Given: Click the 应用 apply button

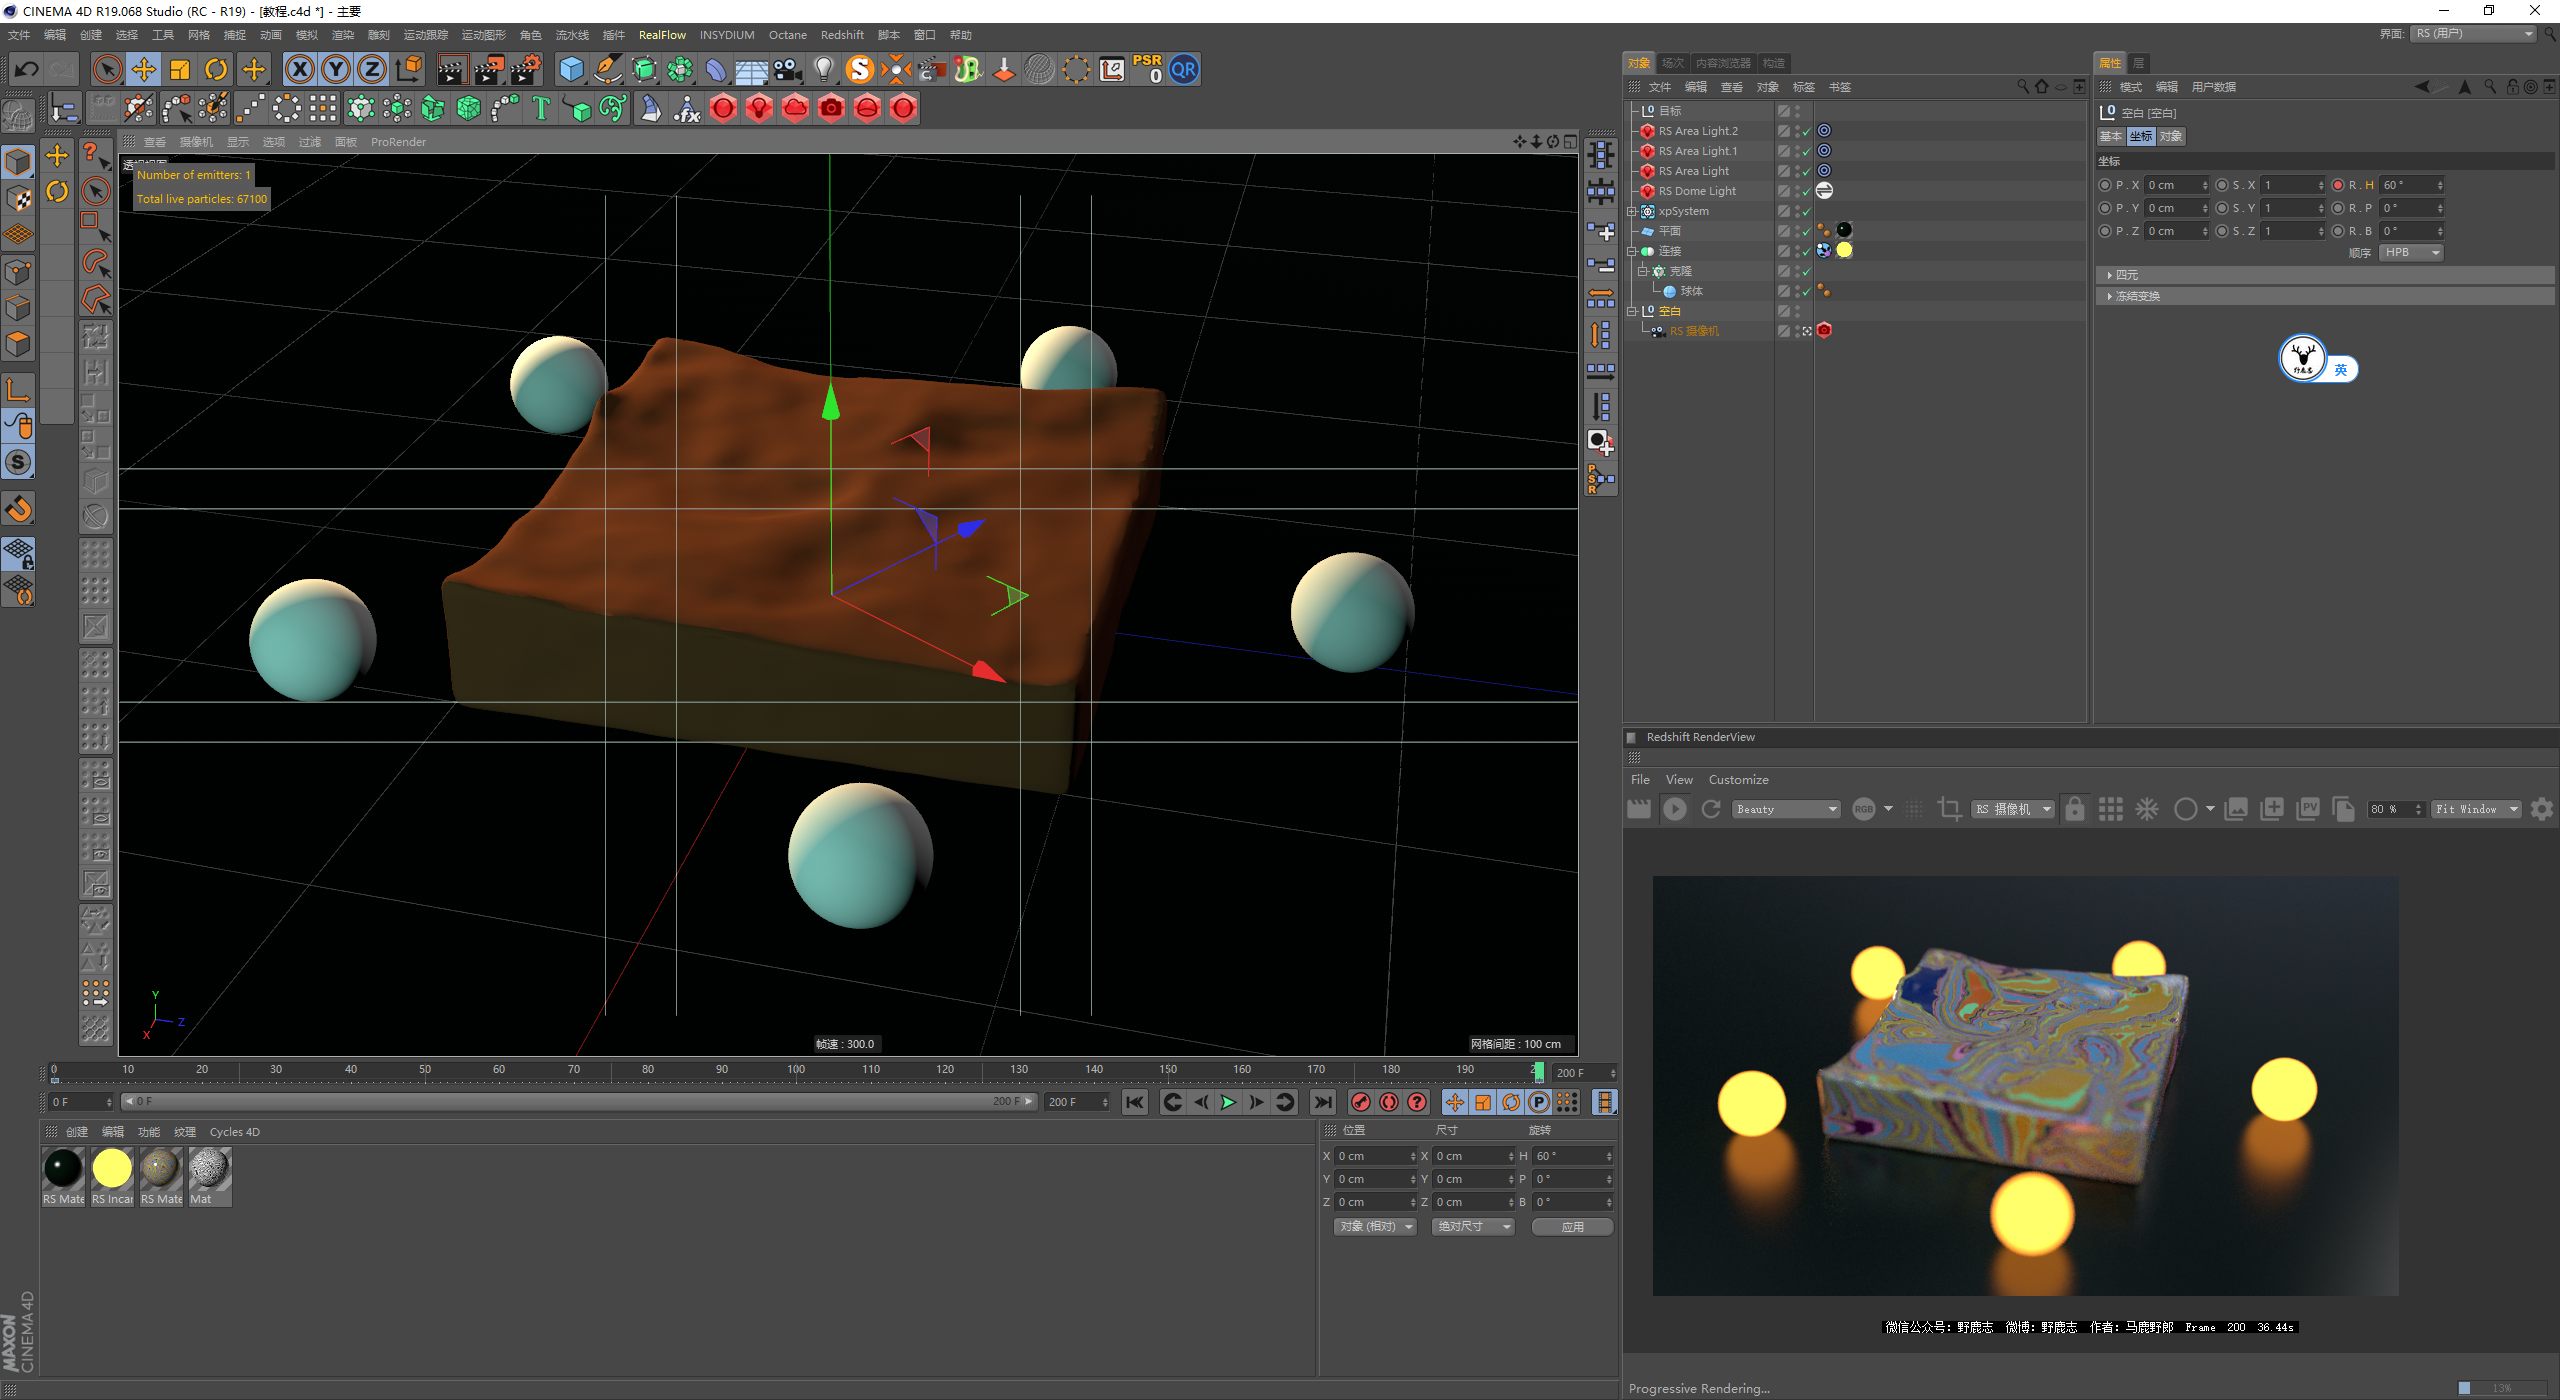Looking at the screenshot, I should click(1572, 1226).
